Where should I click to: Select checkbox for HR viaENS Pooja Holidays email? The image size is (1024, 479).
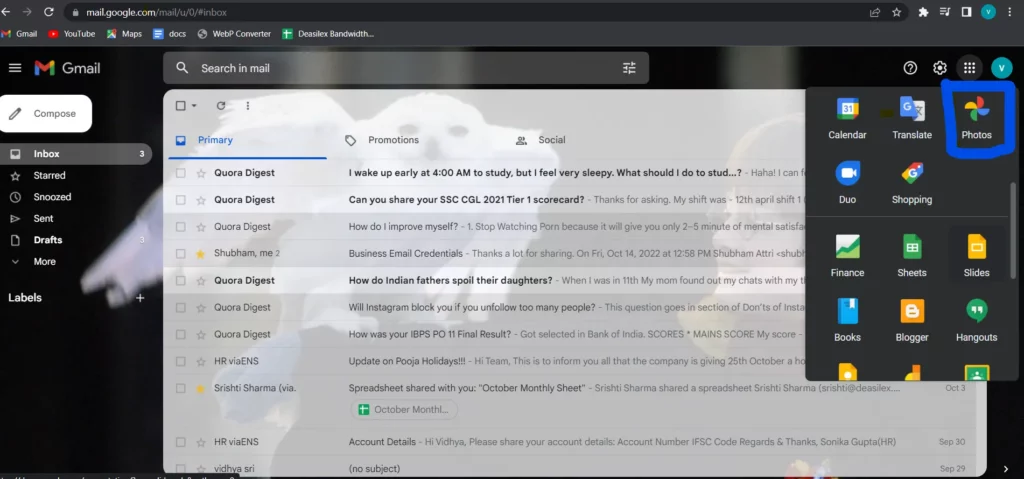point(181,361)
